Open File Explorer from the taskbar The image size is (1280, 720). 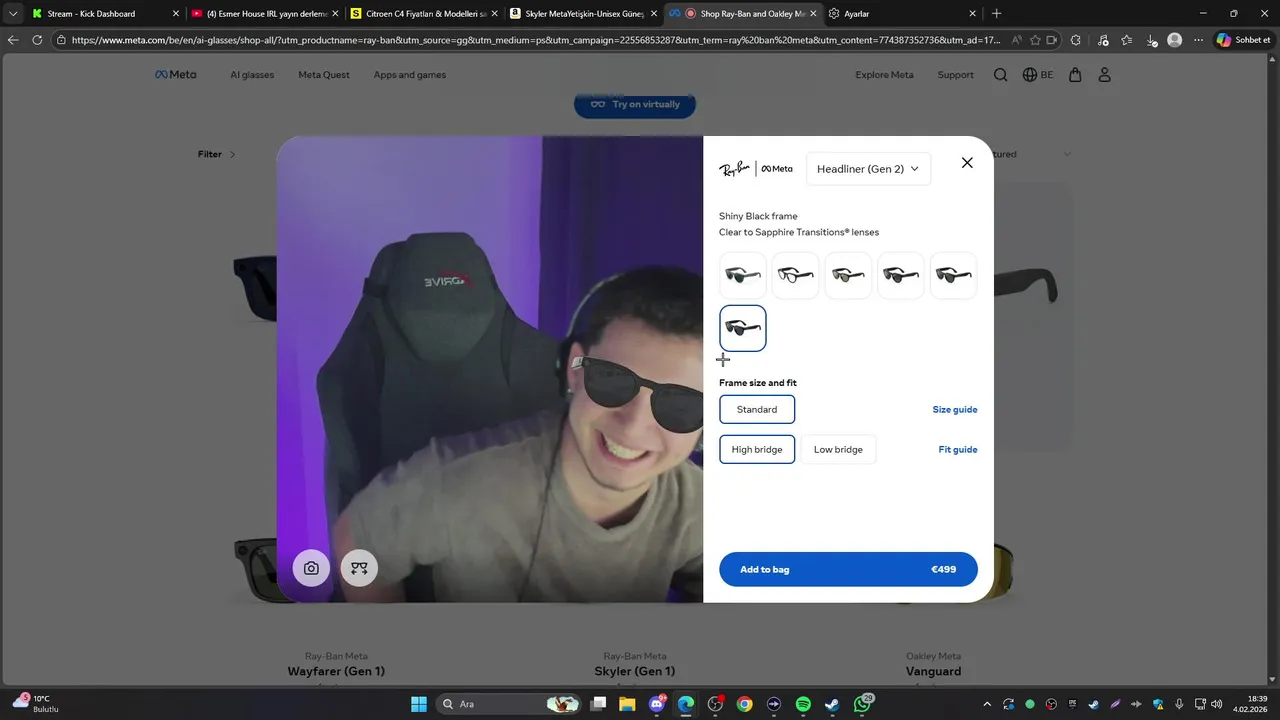[627, 704]
